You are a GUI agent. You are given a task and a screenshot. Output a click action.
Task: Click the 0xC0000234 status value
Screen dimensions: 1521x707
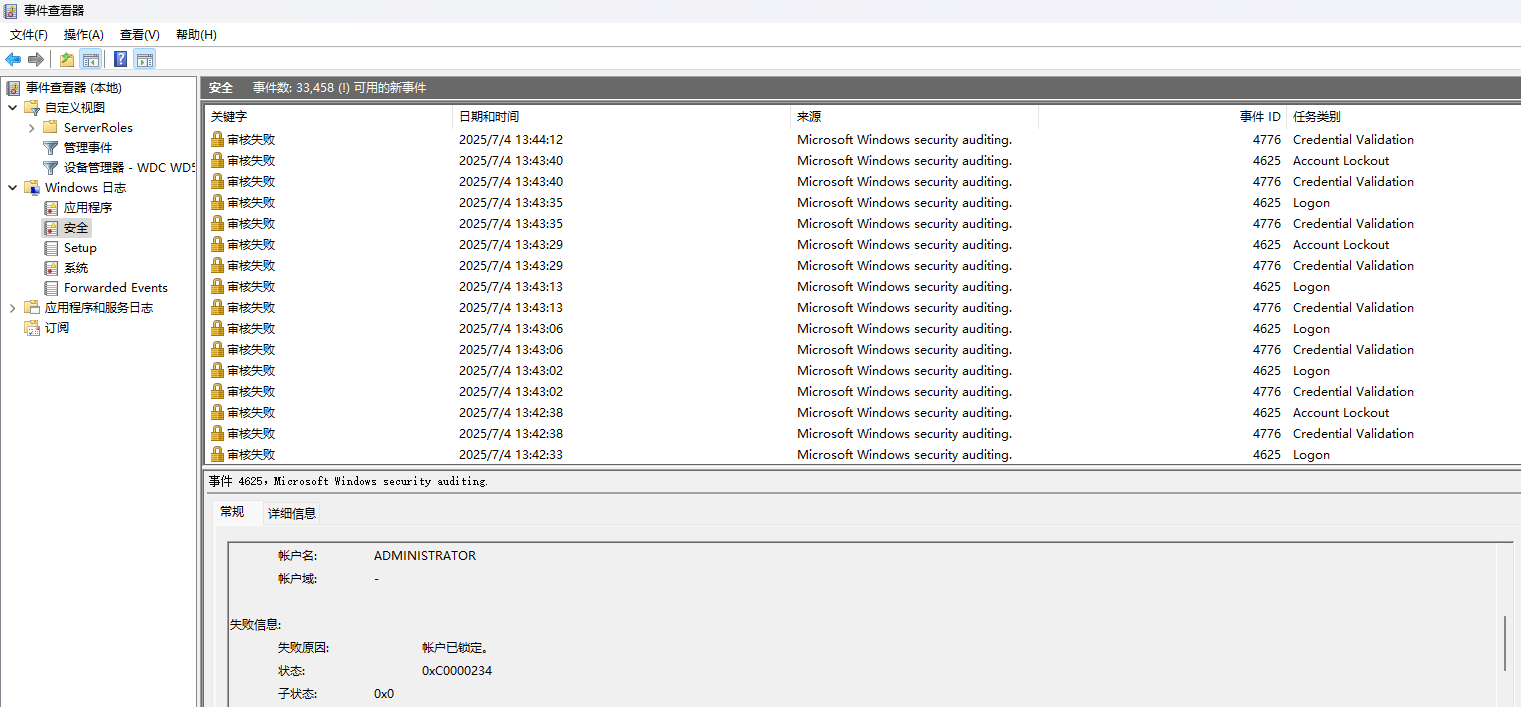click(457, 671)
